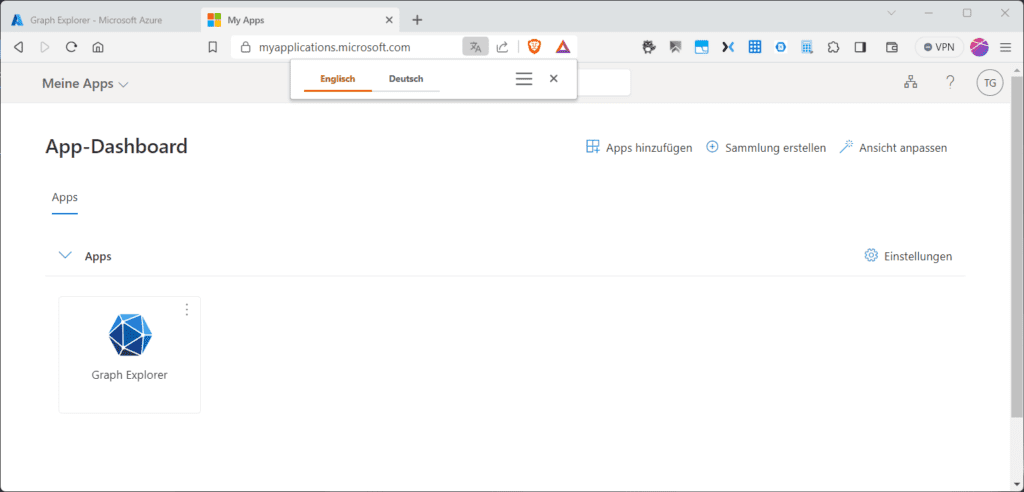Click Ansicht anpassen
Screen dimensions: 1024x492
point(893,148)
